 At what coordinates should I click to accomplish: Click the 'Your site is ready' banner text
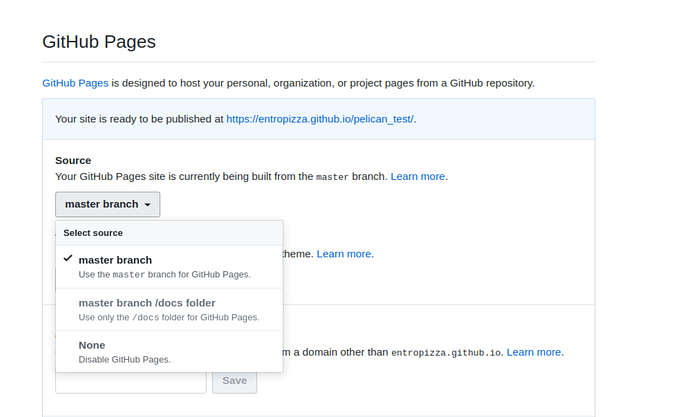click(139, 119)
